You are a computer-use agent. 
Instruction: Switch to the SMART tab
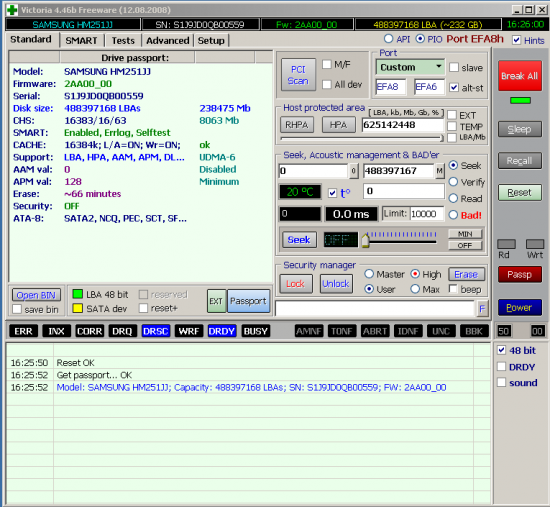81,41
